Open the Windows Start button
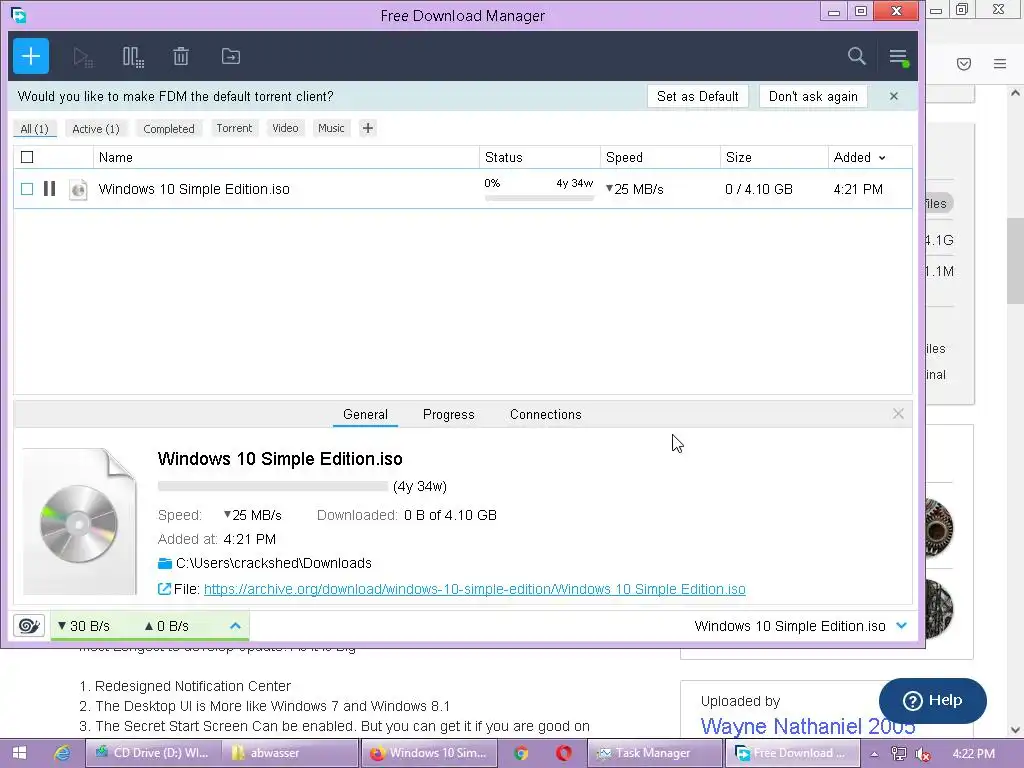This screenshot has height=768, width=1024. click(x=19, y=753)
